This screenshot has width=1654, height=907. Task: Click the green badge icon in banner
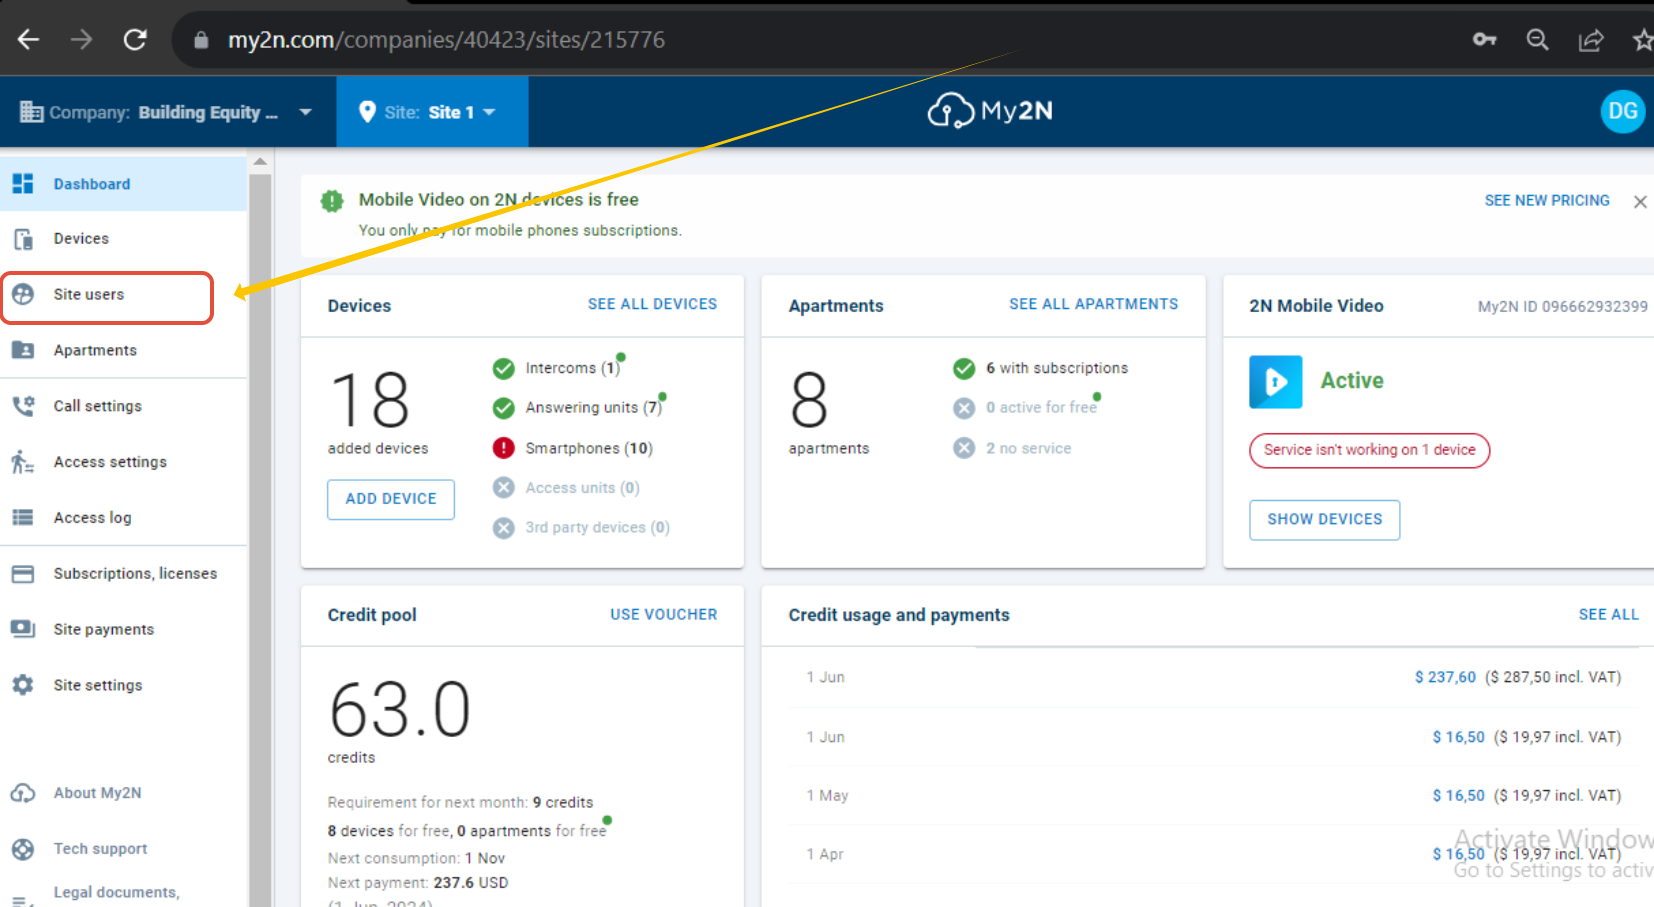[332, 201]
